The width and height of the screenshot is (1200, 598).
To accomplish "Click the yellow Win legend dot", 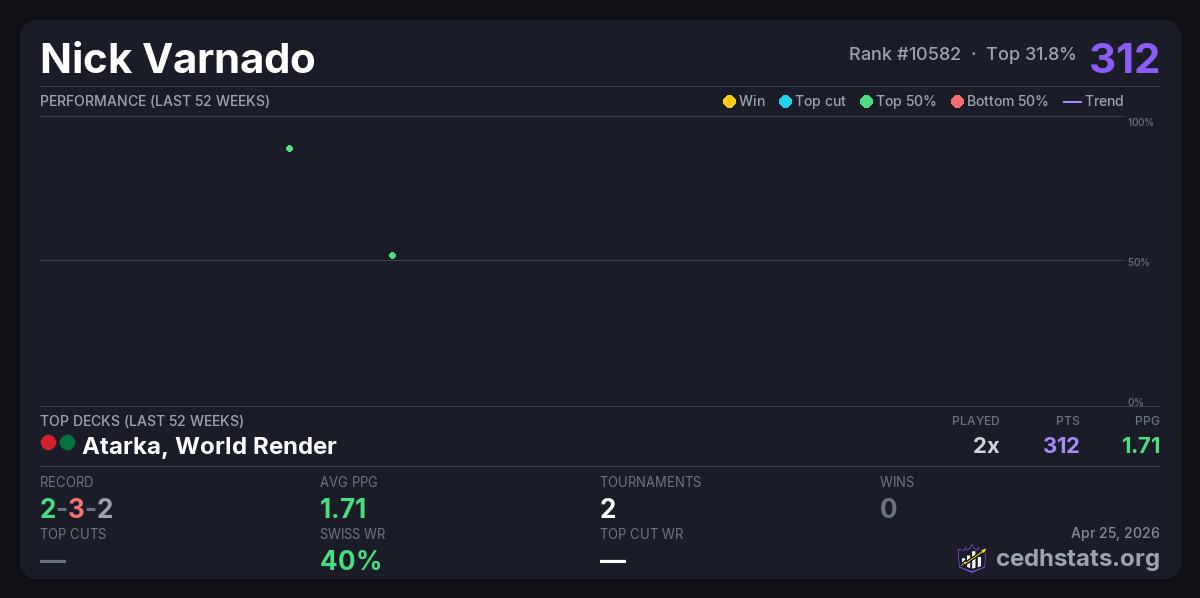I will coord(729,101).
